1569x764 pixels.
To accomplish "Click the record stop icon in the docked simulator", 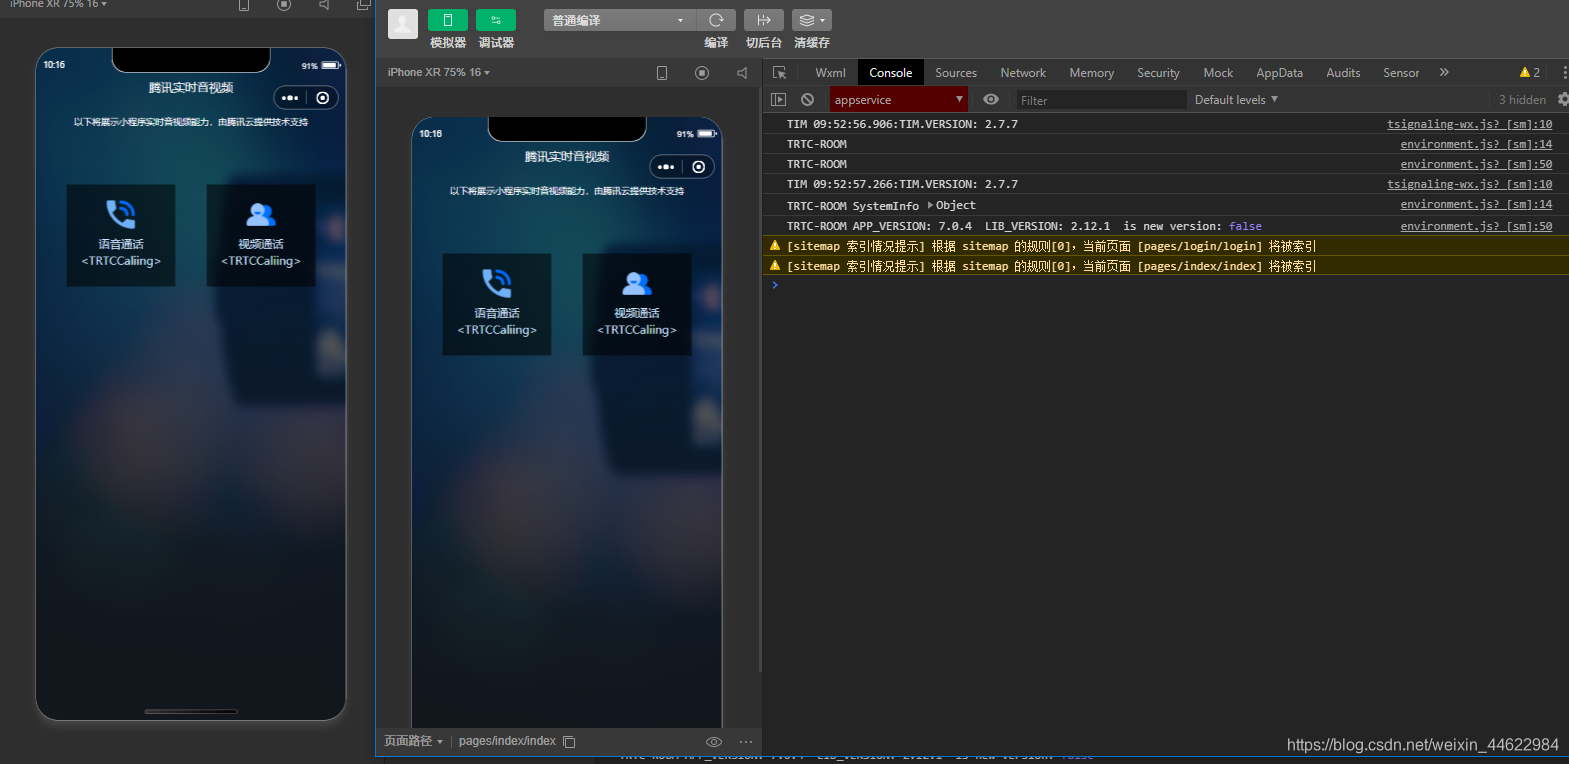I will (x=702, y=73).
